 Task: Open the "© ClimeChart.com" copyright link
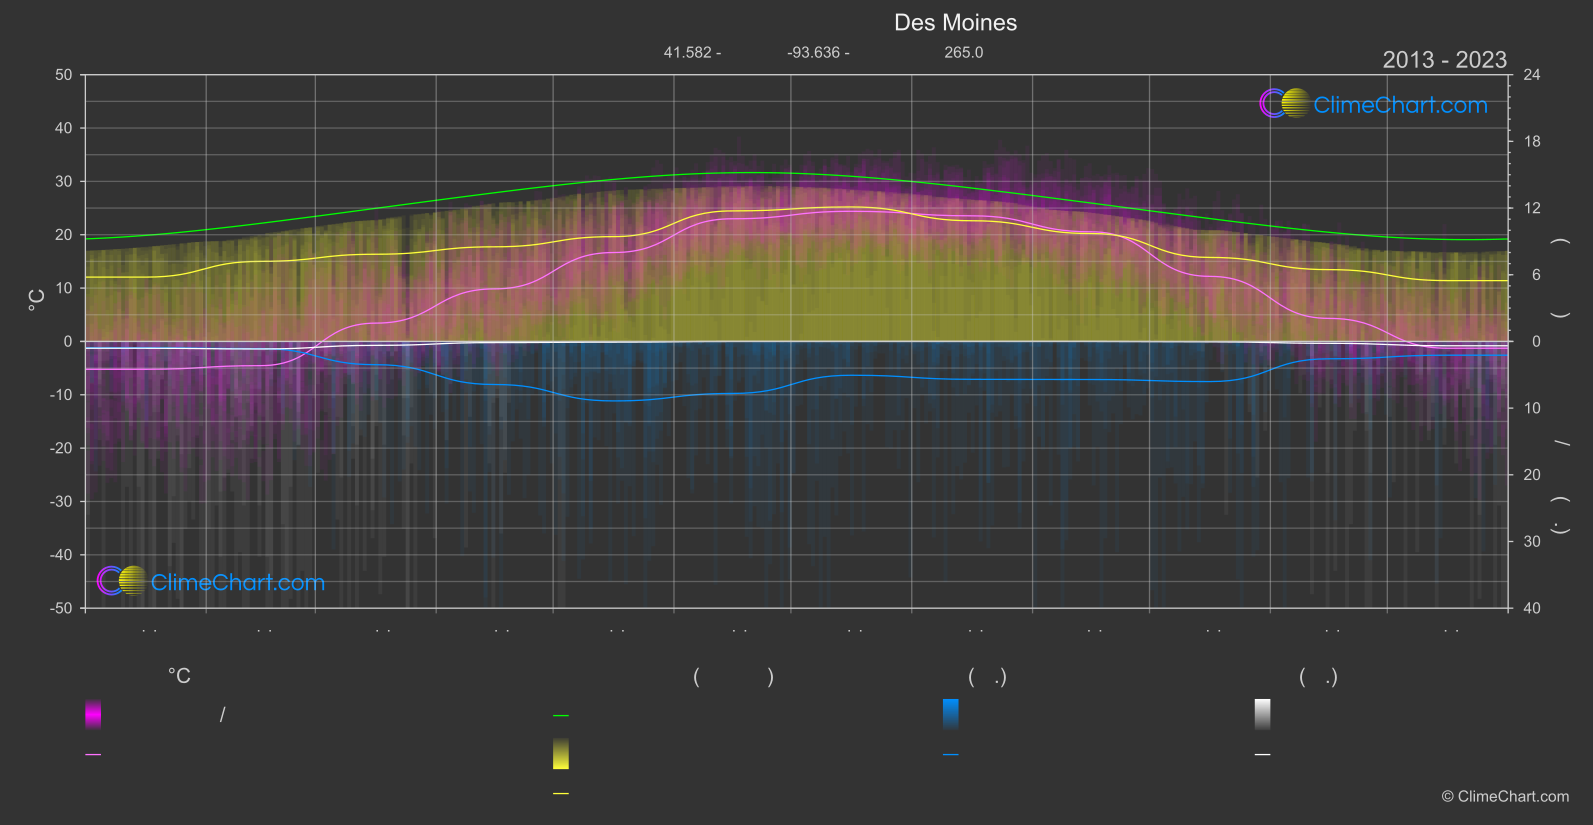point(1505,797)
